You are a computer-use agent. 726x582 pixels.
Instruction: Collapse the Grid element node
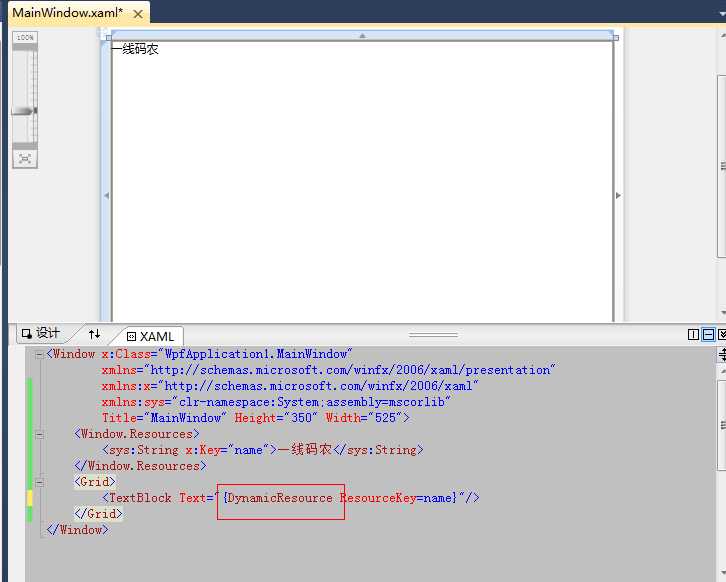[x=39, y=483]
